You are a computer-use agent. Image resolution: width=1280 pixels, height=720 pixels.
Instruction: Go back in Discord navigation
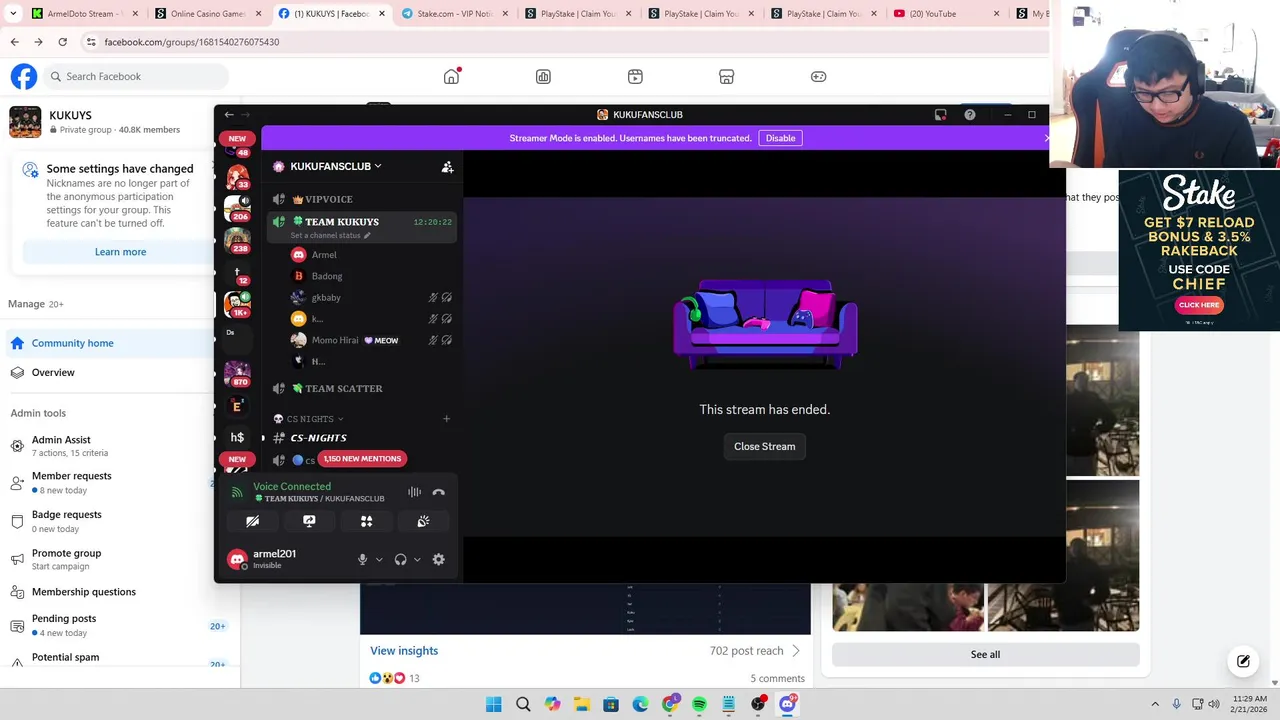click(229, 115)
